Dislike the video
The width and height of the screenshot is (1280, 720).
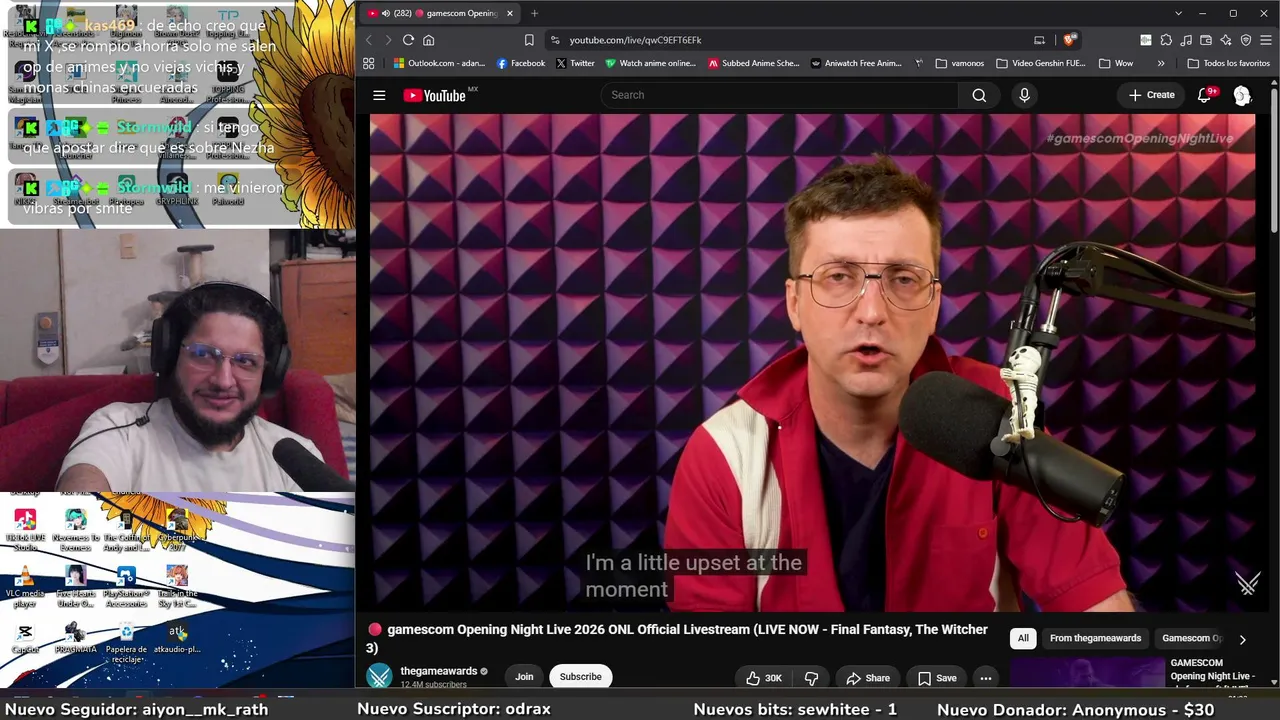(811, 678)
